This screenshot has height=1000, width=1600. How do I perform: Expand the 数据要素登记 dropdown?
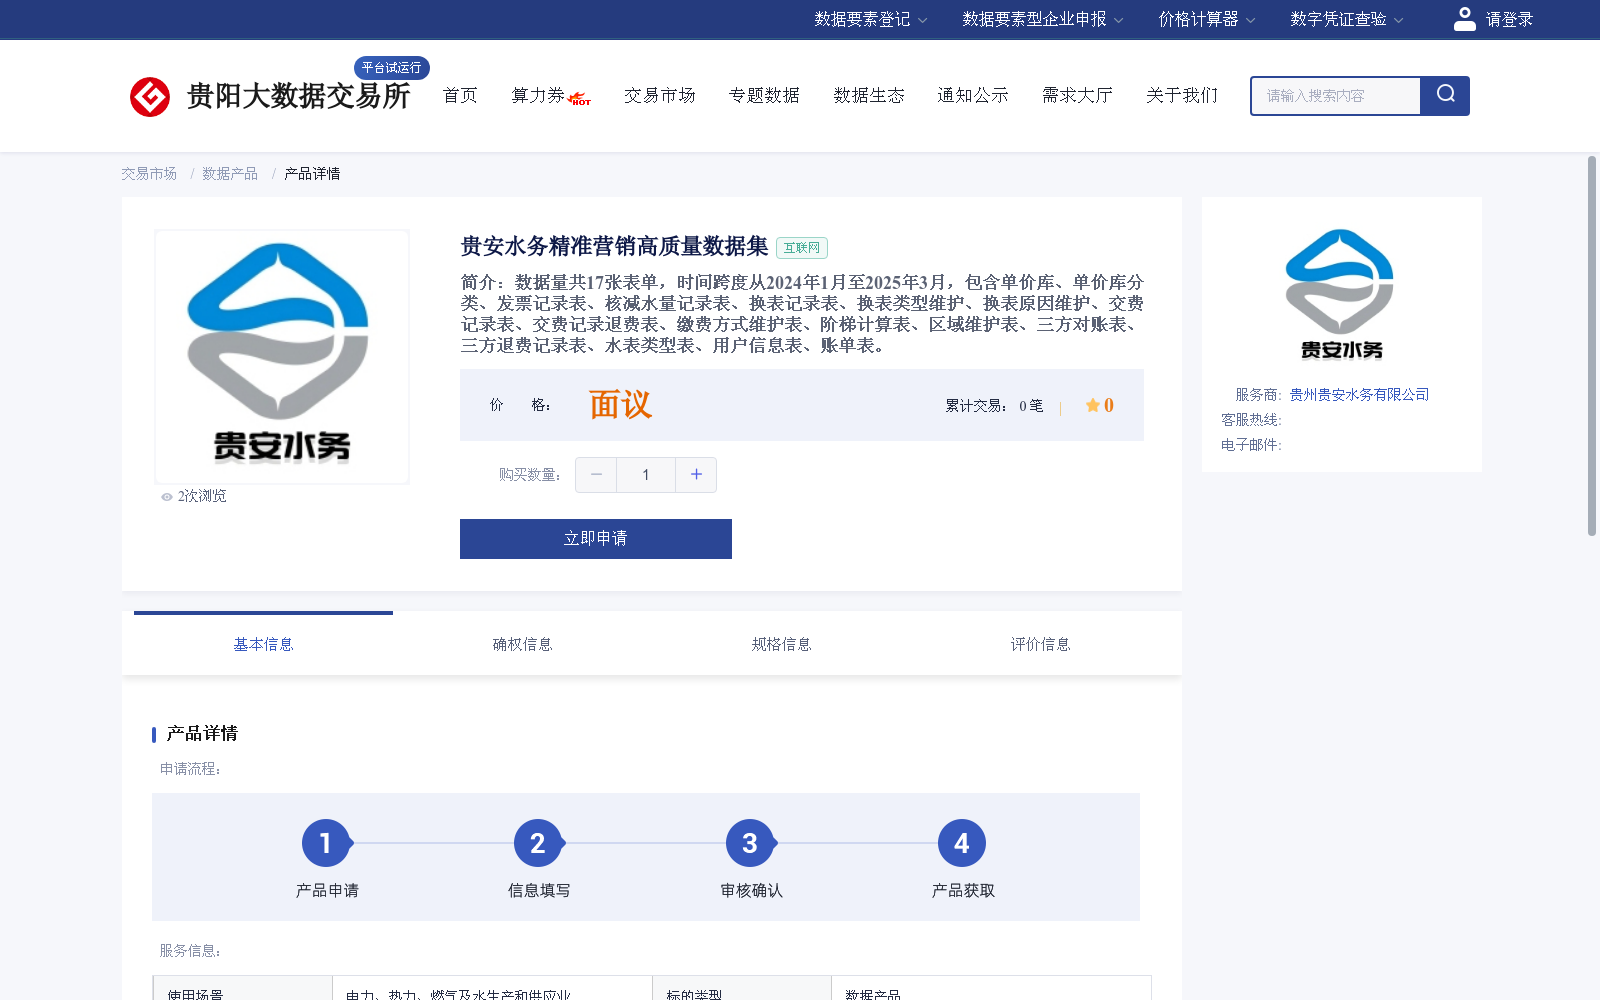(870, 19)
